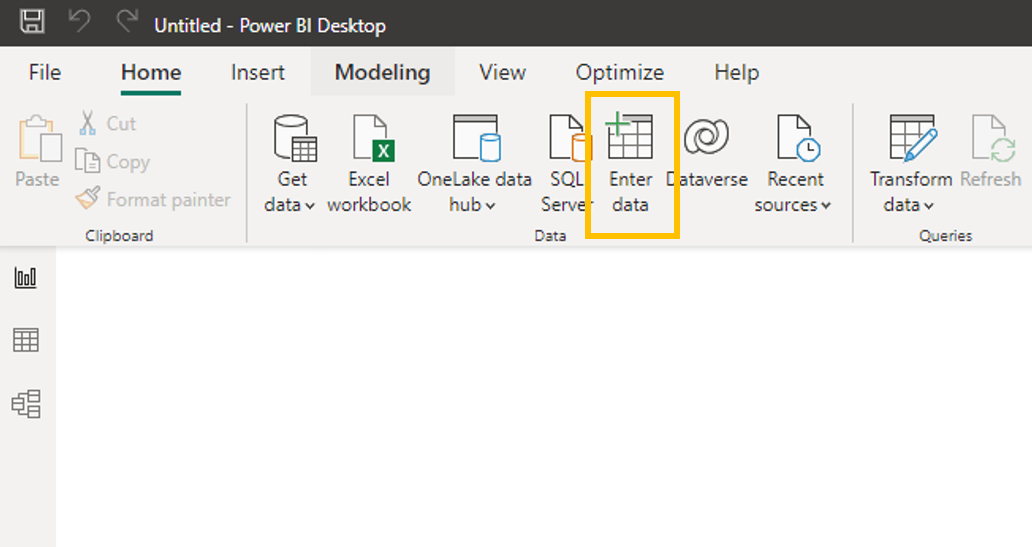Open the Get data dropdown
Image resolution: width=1032 pixels, height=547 pixels.
290,205
